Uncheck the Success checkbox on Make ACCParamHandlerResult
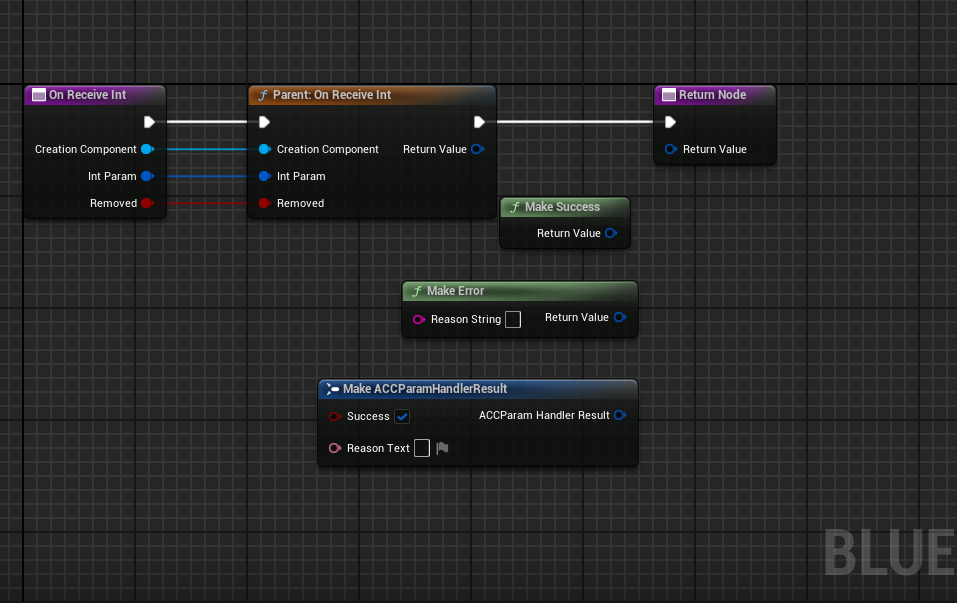Screen dimensions: 957x603 tap(402, 416)
